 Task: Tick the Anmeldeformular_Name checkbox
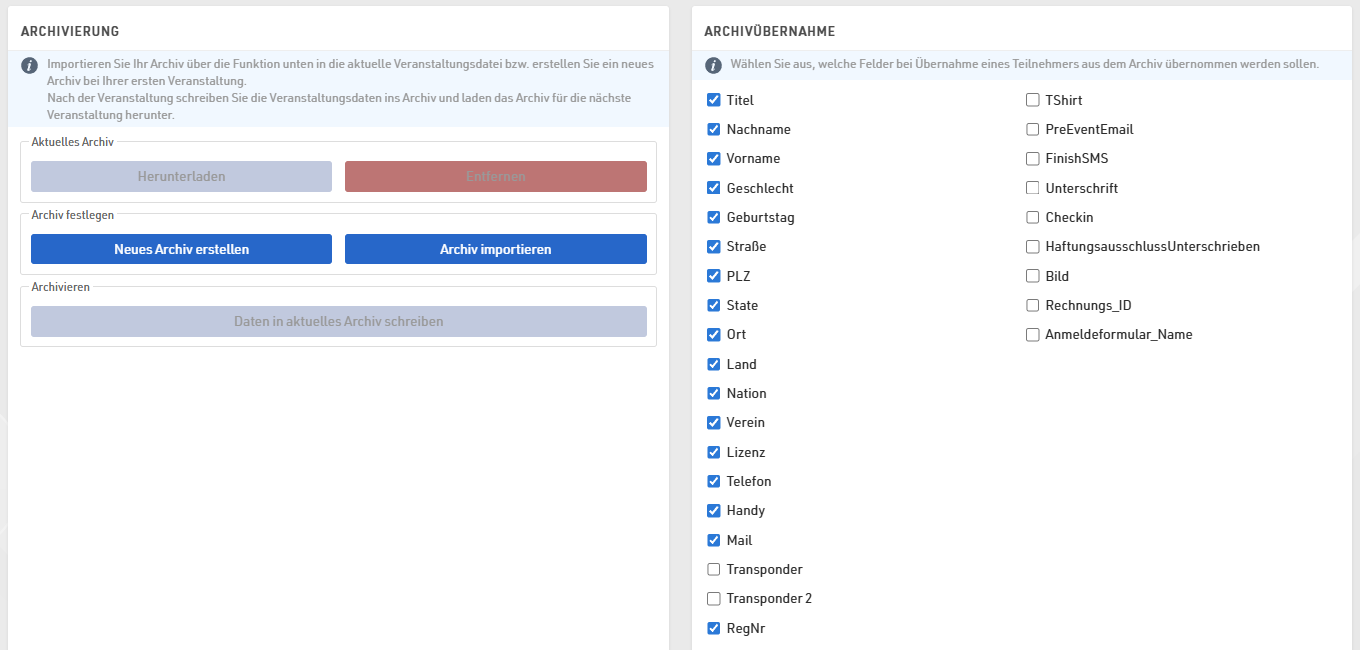point(1032,334)
